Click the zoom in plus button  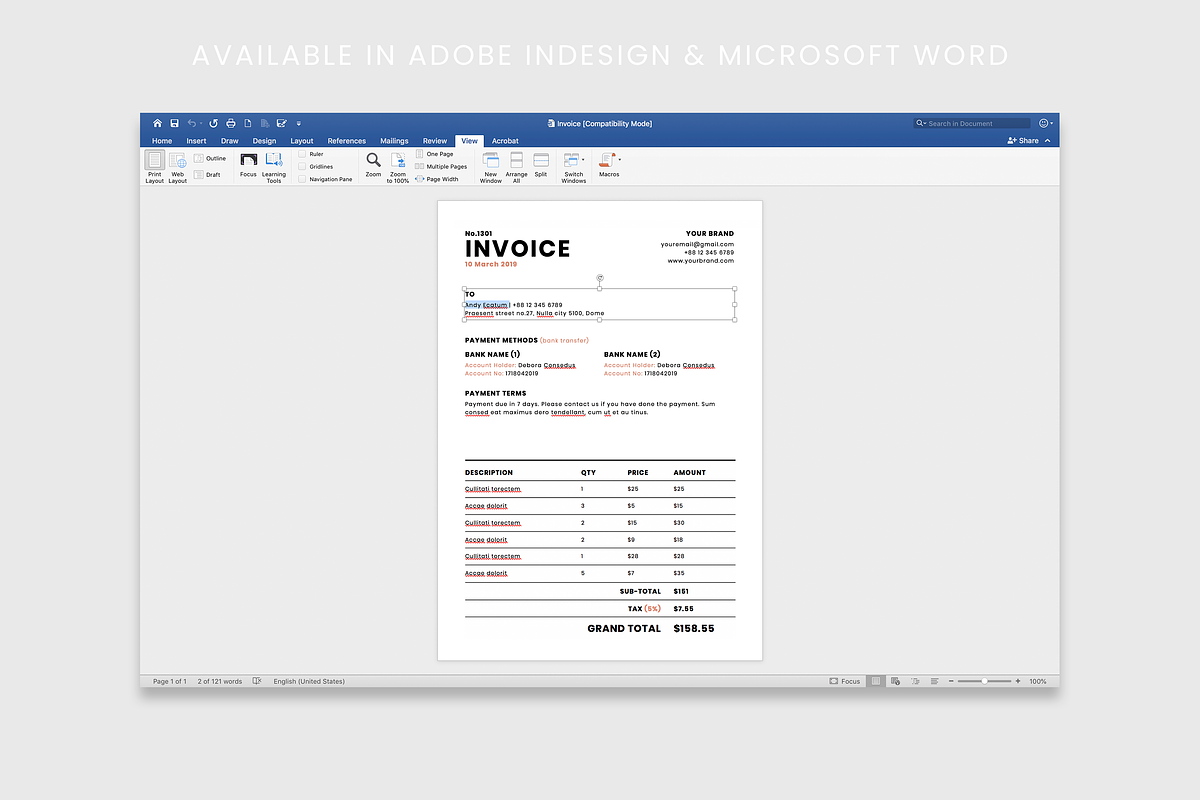[1018, 681]
